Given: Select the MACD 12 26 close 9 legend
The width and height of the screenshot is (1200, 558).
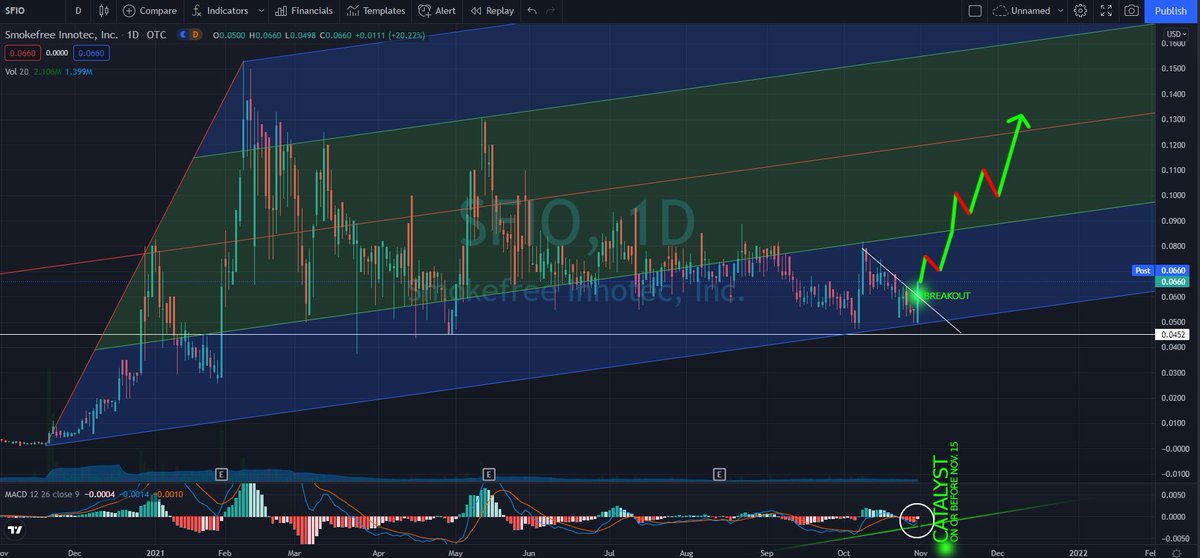Looking at the screenshot, I should point(41,494).
